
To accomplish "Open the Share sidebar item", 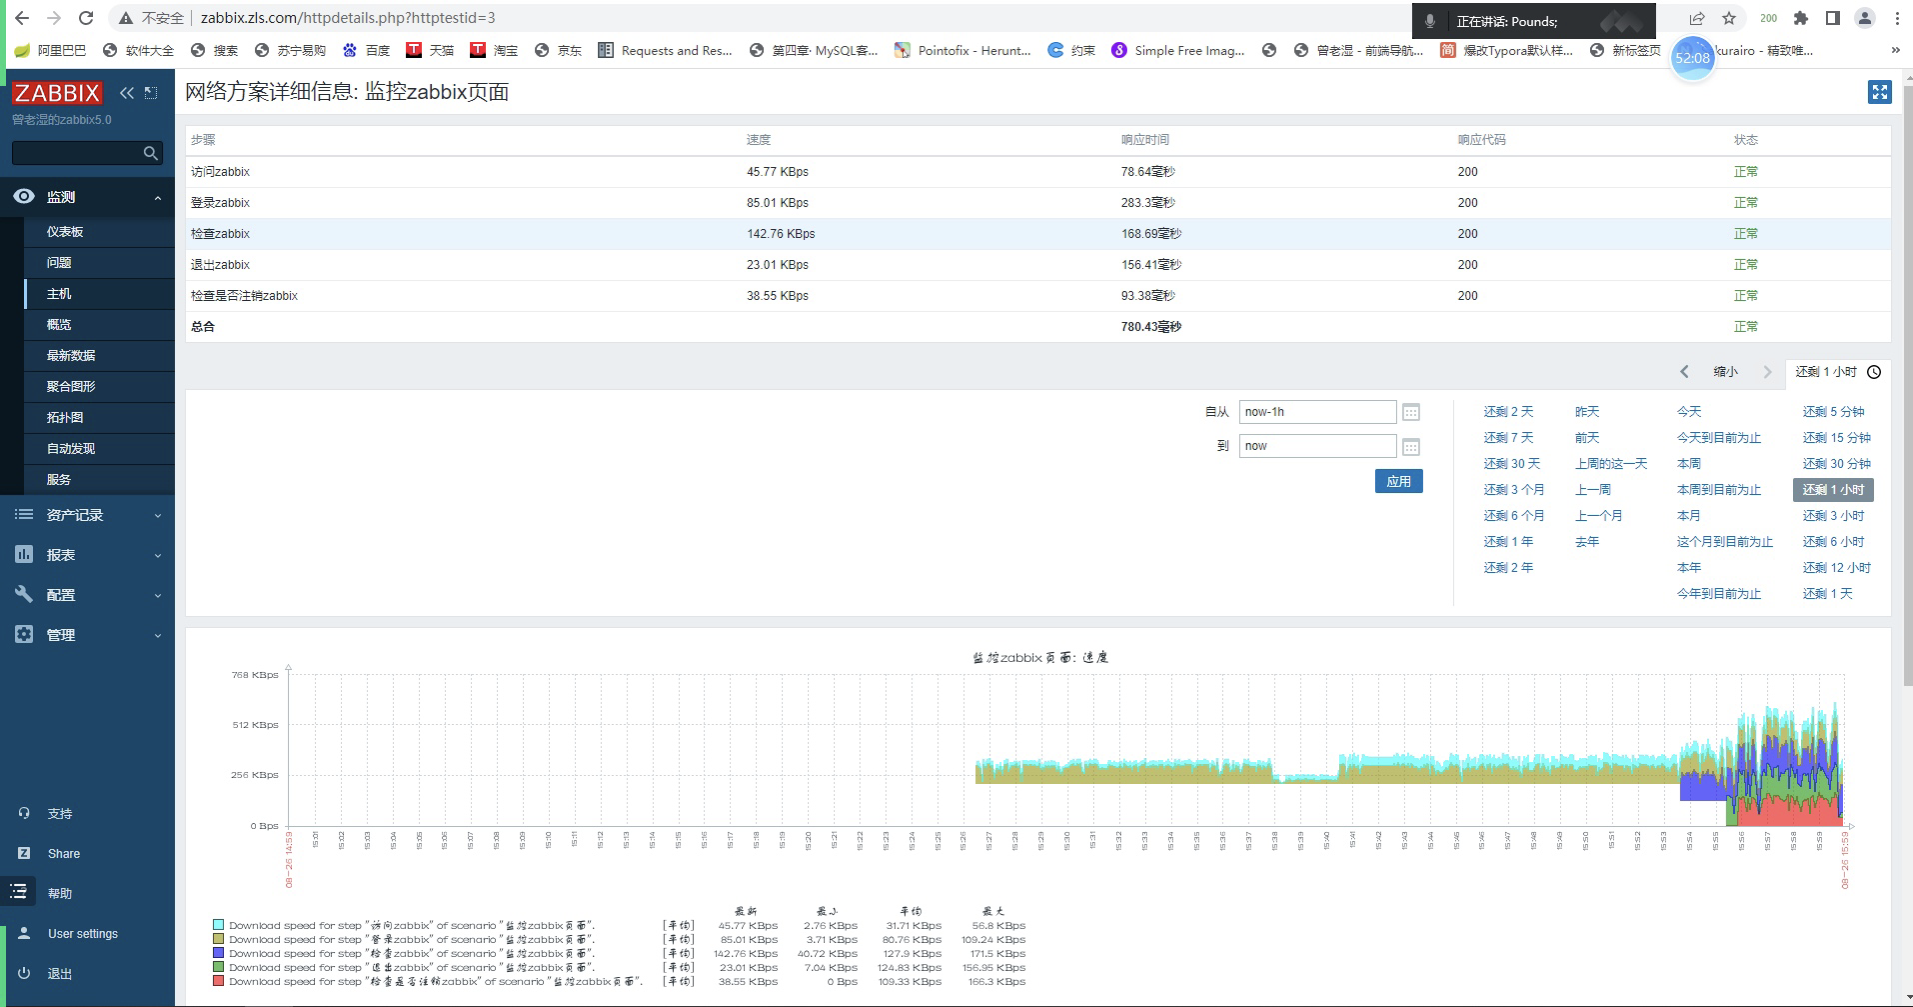I will pos(63,854).
